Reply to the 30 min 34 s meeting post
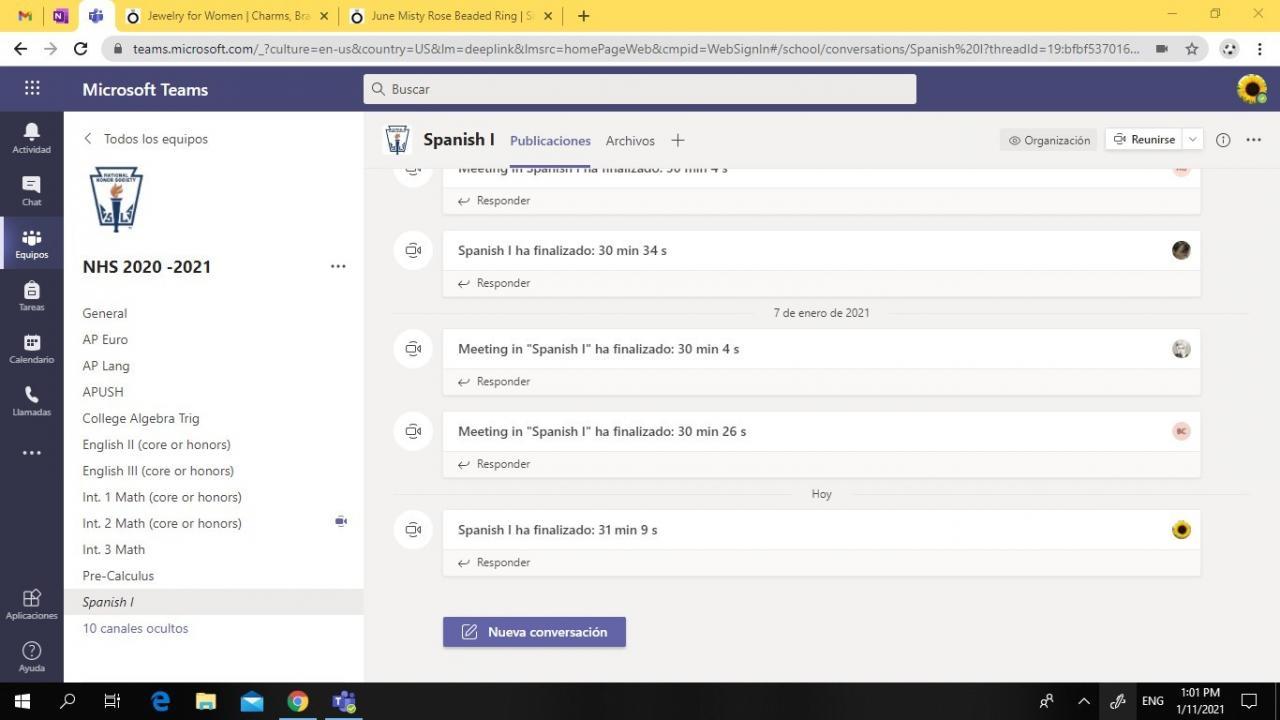 pyautogui.click(x=494, y=283)
